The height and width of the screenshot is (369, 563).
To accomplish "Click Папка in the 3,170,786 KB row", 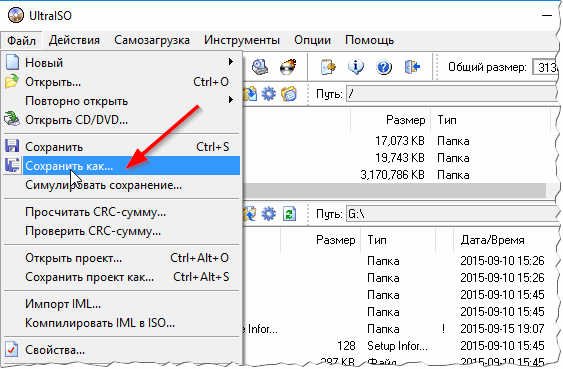I will [453, 175].
